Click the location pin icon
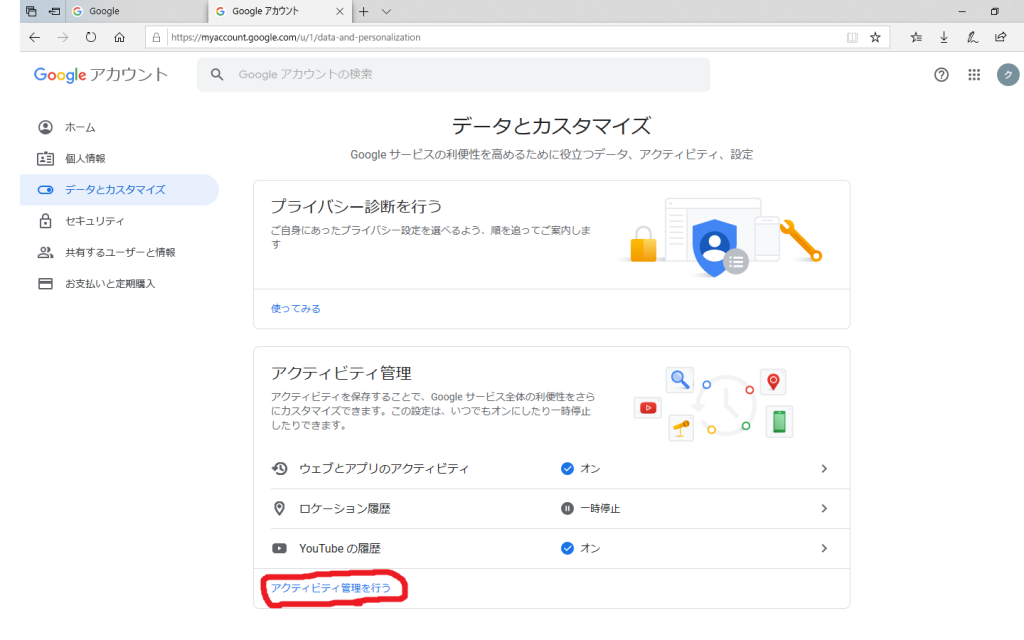The height and width of the screenshot is (640, 1024). (x=280, y=509)
